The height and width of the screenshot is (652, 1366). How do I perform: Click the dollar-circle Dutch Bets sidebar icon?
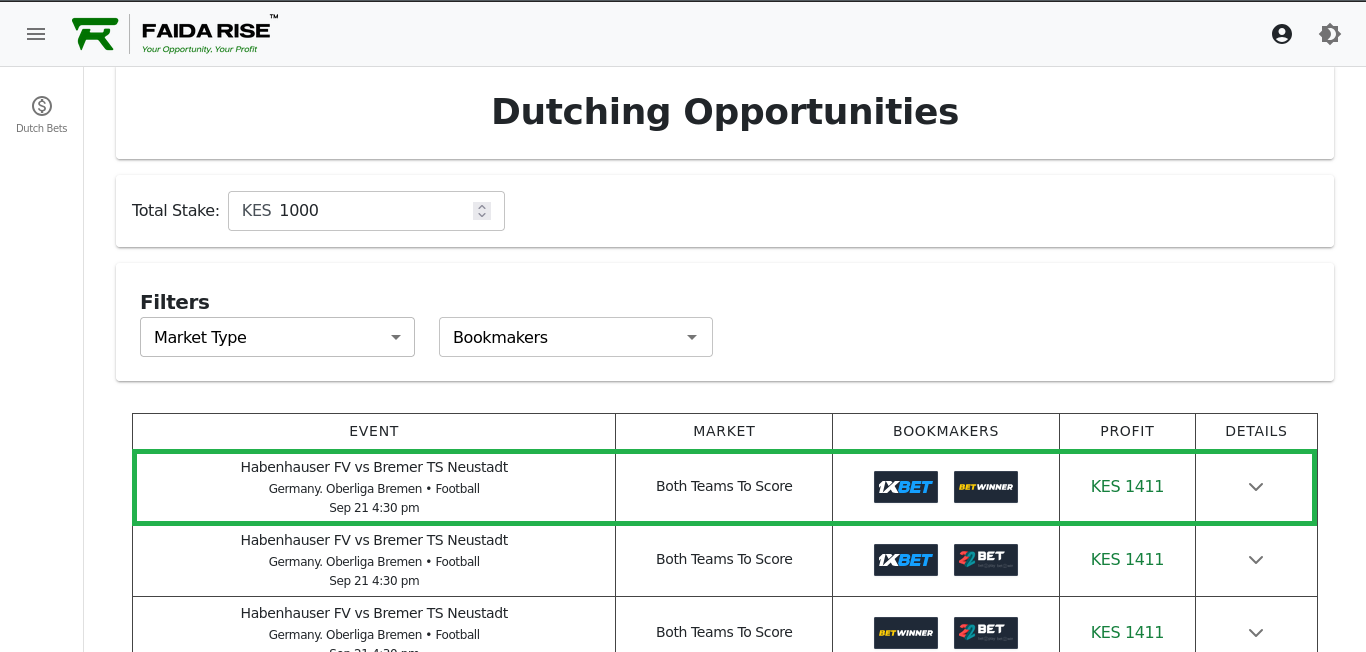[41, 105]
